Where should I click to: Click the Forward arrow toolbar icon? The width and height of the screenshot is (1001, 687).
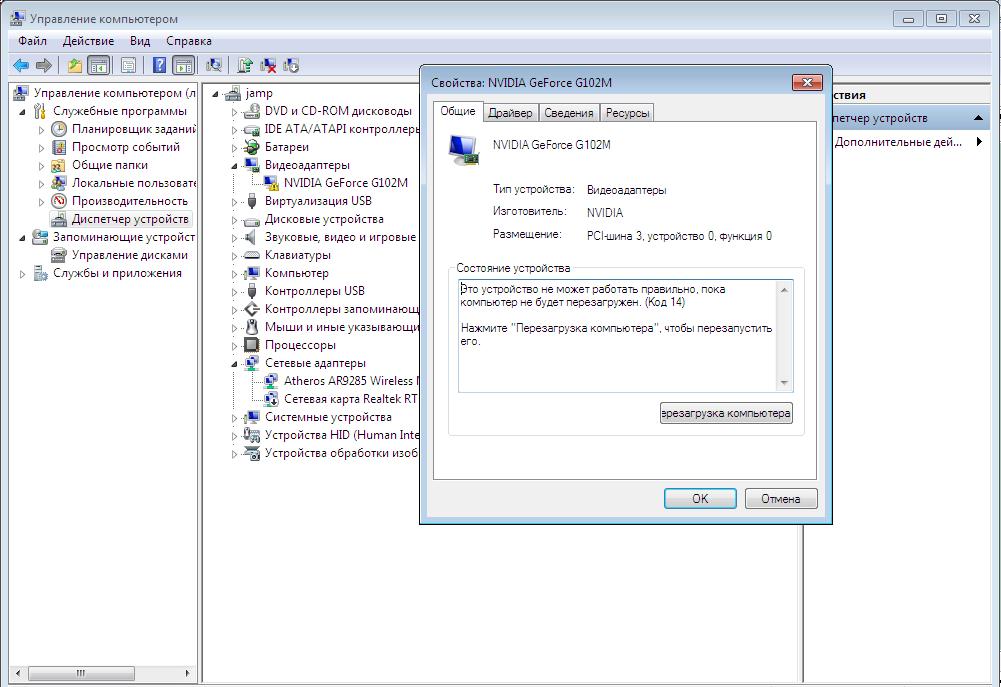coord(43,65)
